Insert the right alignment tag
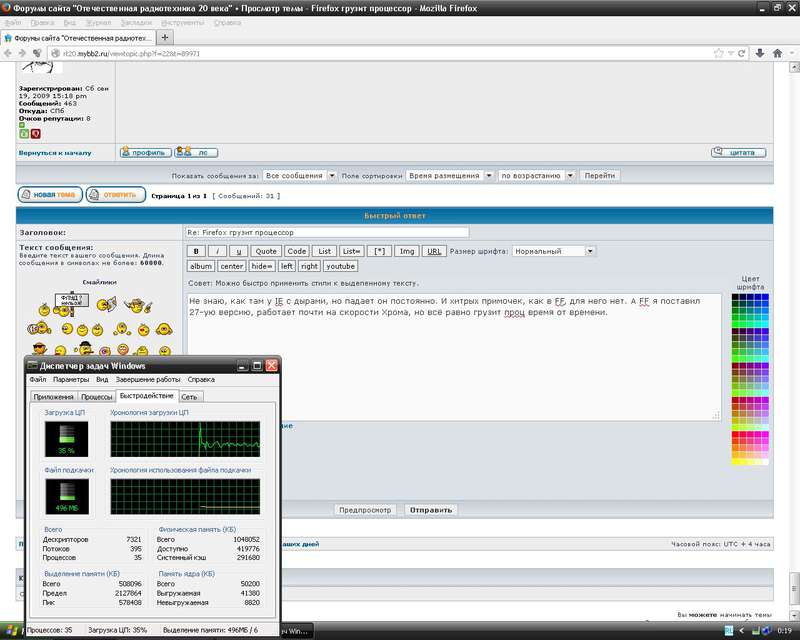The height and width of the screenshot is (640, 800). (309, 266)
